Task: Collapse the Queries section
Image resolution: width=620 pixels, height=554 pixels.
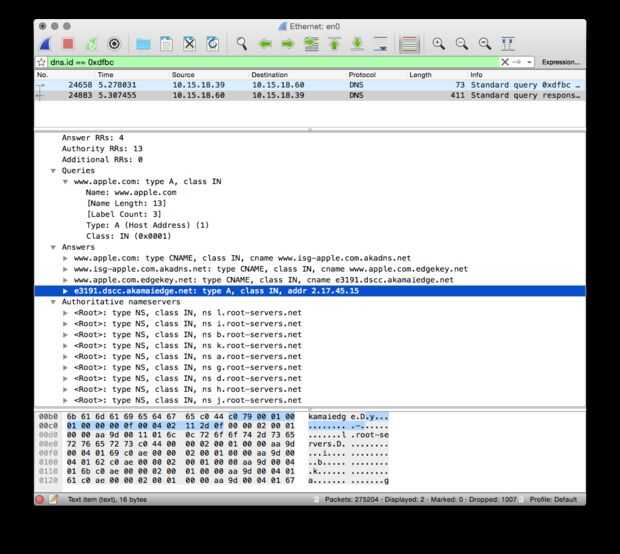Action: 53,171
